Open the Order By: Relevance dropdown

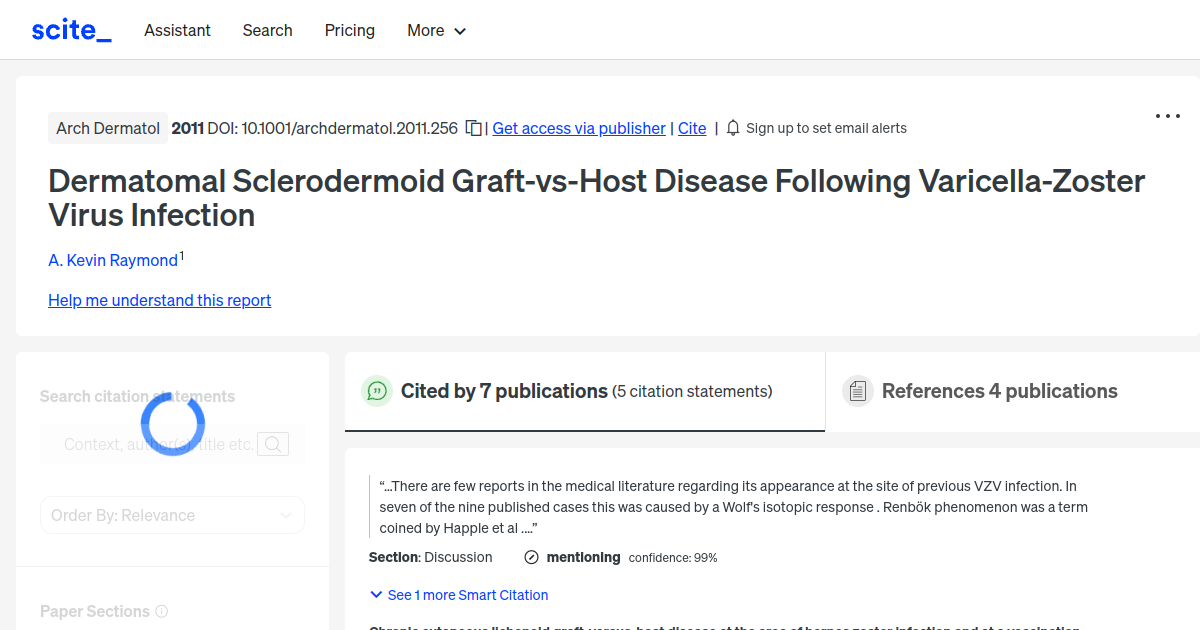[x=172, y=515]
